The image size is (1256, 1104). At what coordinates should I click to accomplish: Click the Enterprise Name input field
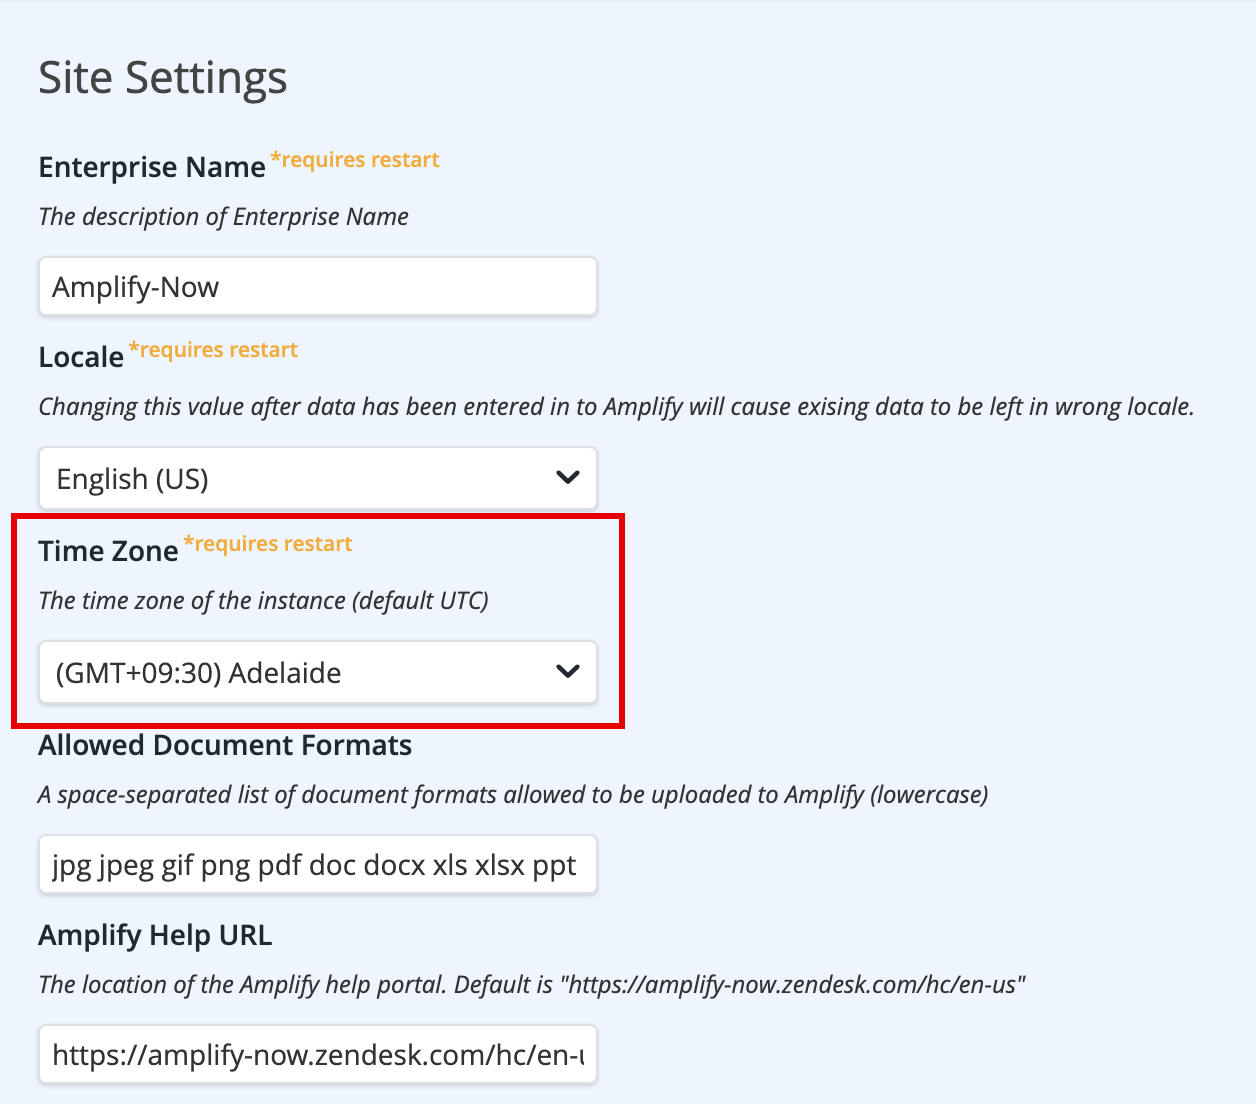(x=318, y=287)
